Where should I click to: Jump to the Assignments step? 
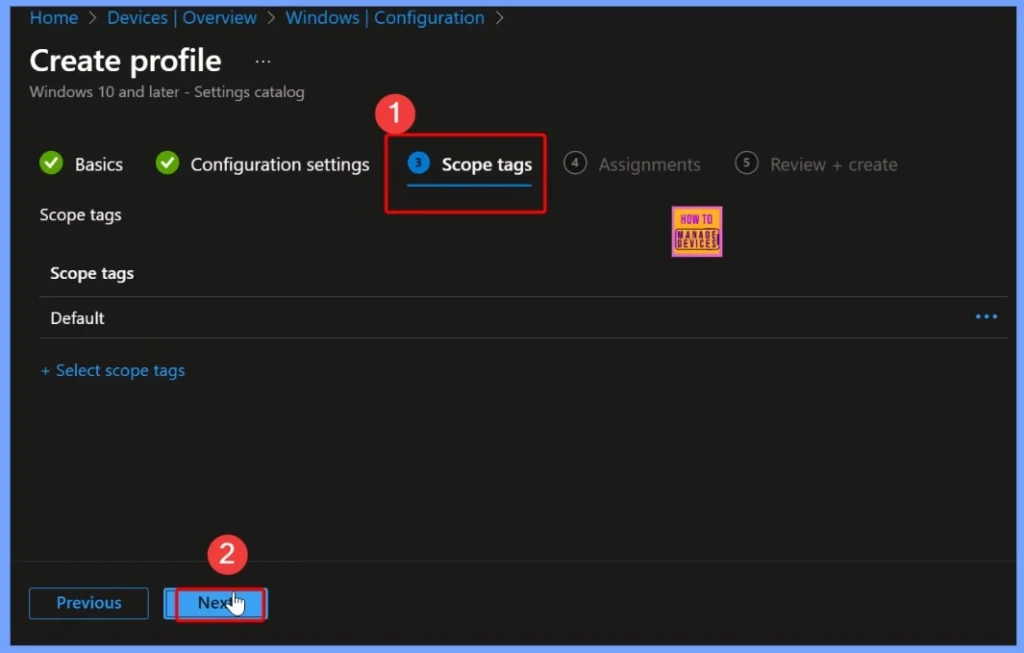[x=649, y=164]
